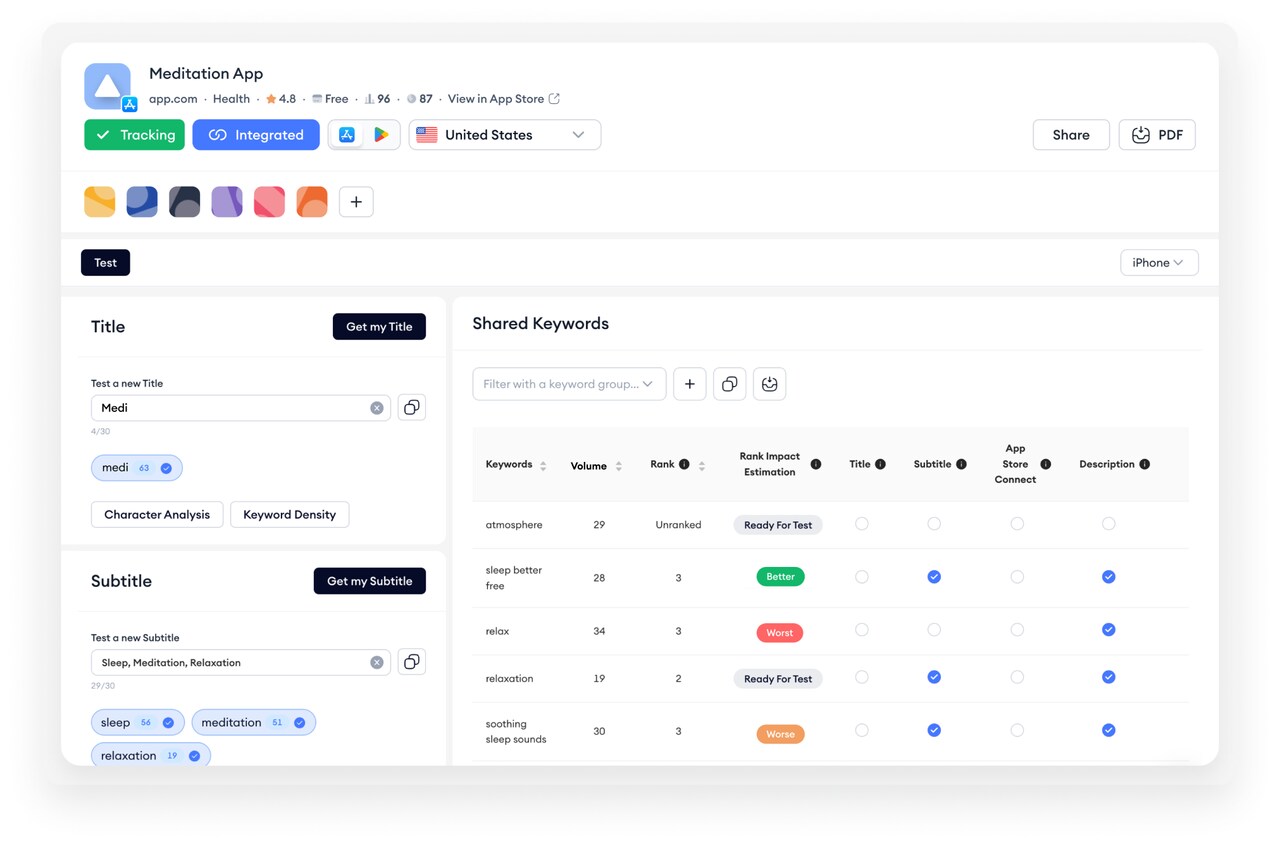
Task: Clear the Subtitle input with the X icon
Action: click(377, 662)
